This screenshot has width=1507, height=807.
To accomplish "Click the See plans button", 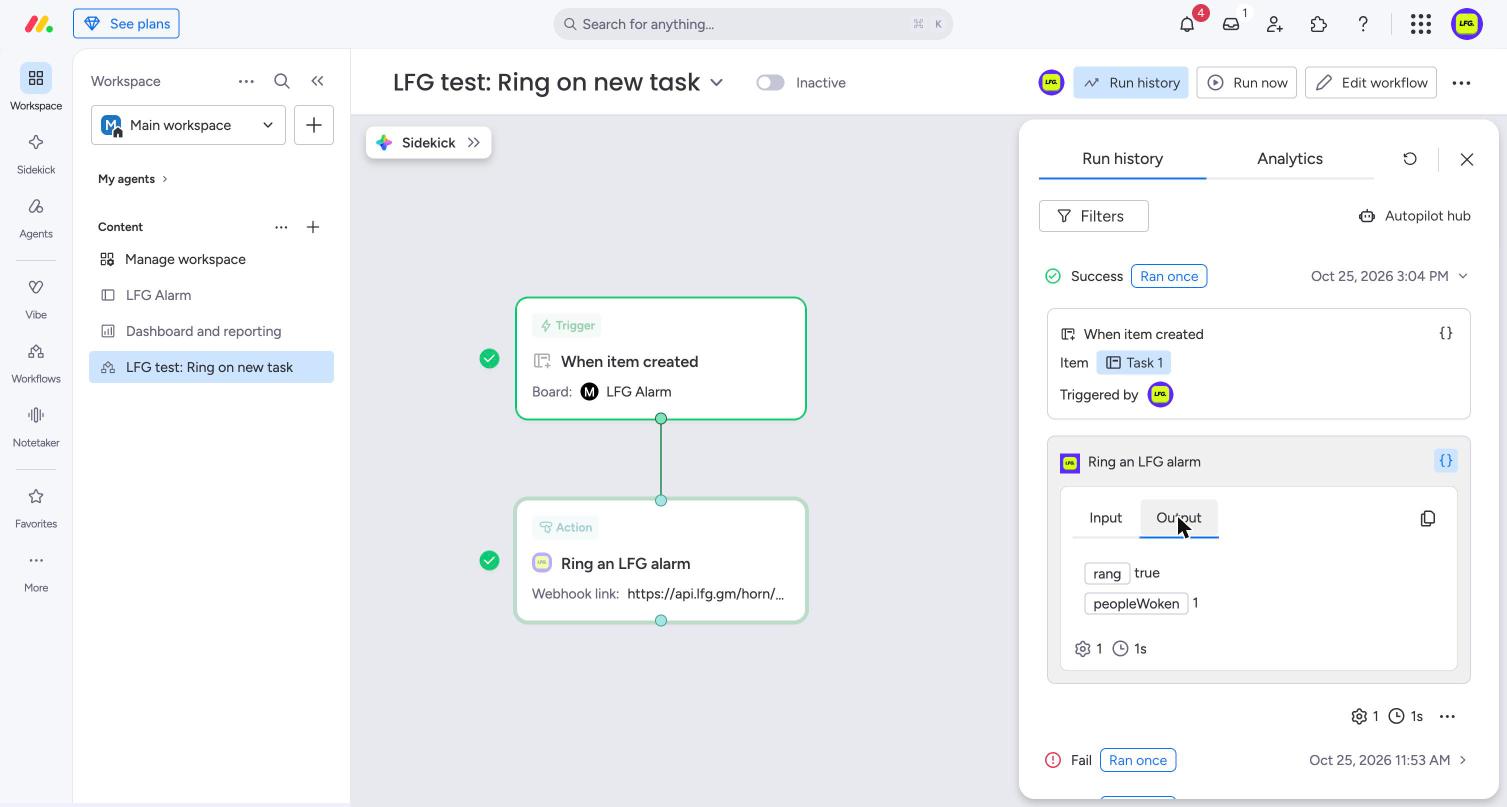I will tap(126, 24).
